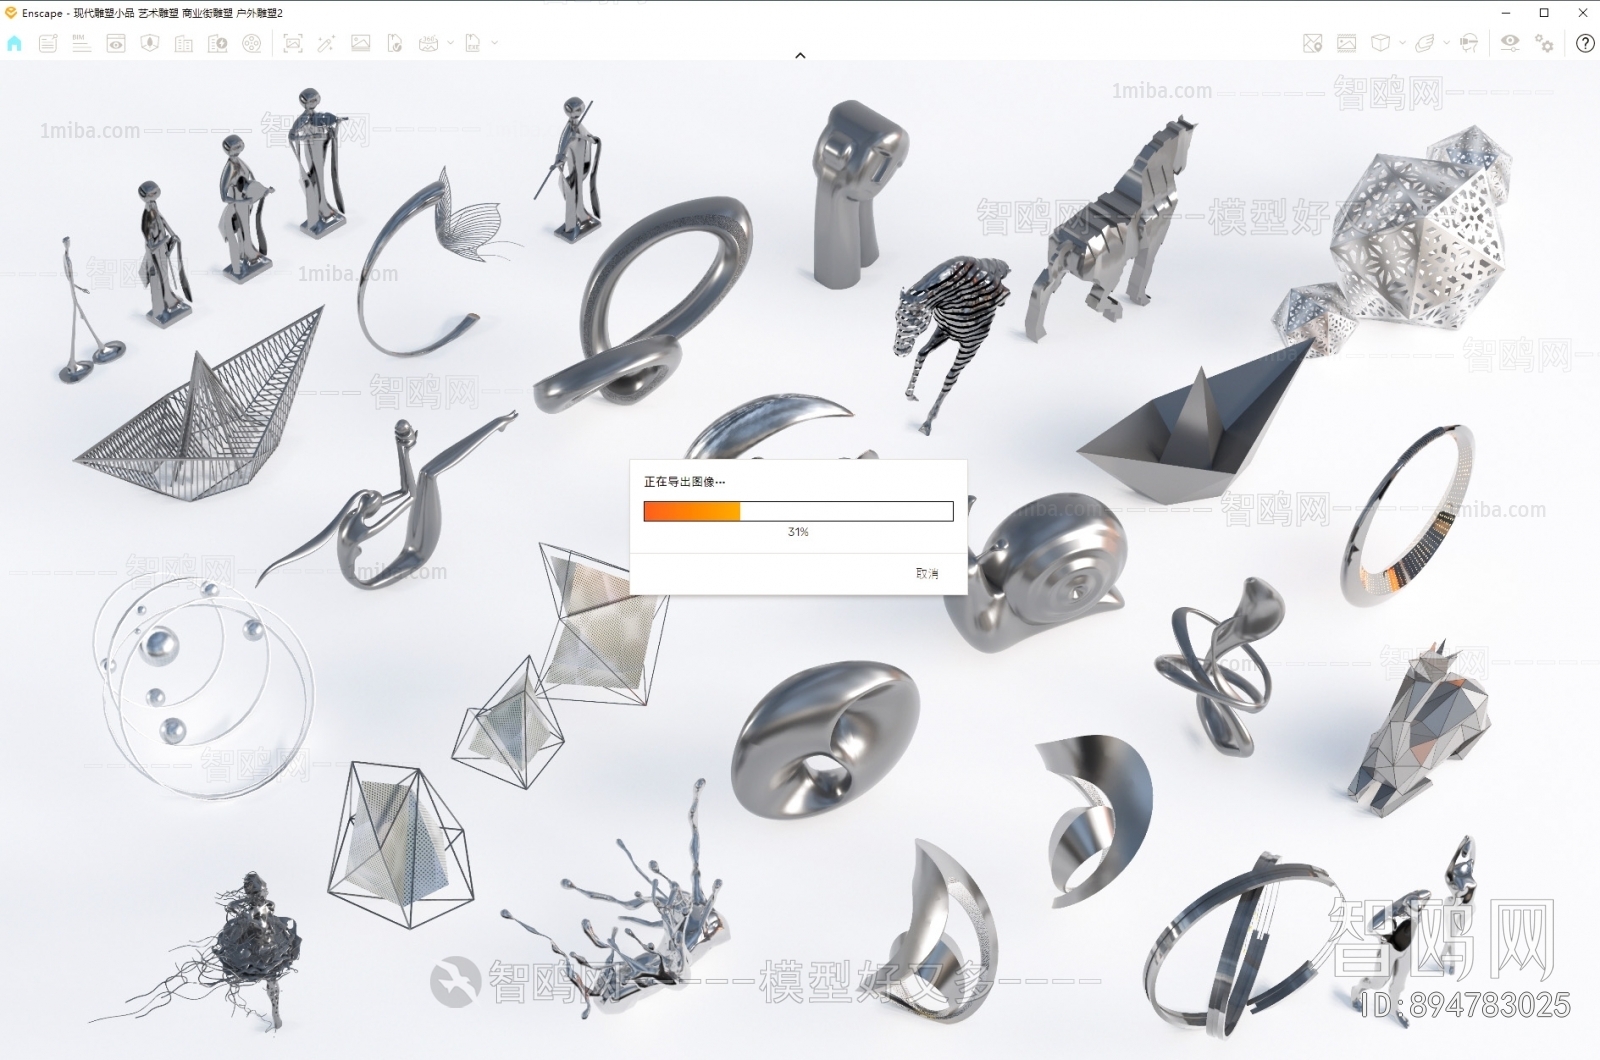Collapse the toolbar with the top chevron
The image size is (1600, 1060).
point(800,56)
